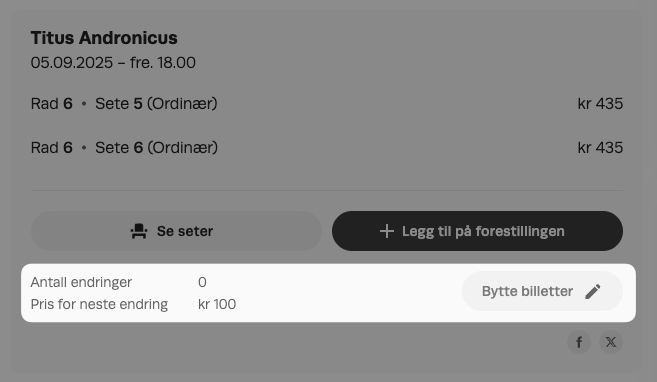The height and width of the screenshot is (382, 657).
Task: Click Legg til på forestillingen button
Action: (x=477, y=231)
